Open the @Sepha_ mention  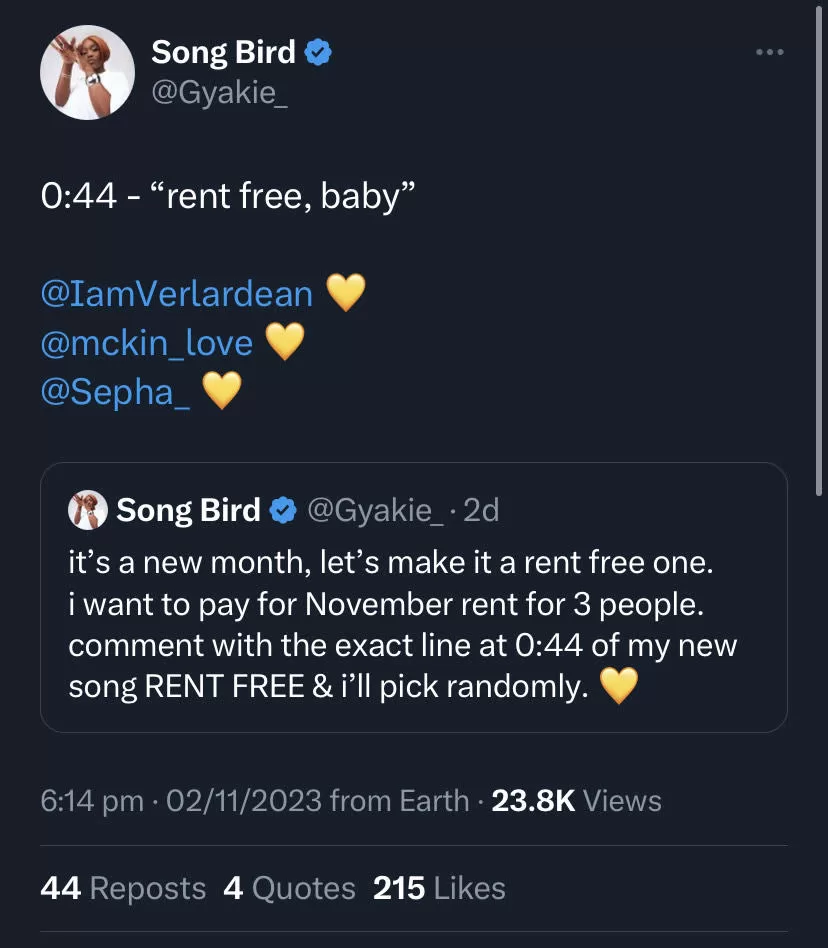(116, 391)
